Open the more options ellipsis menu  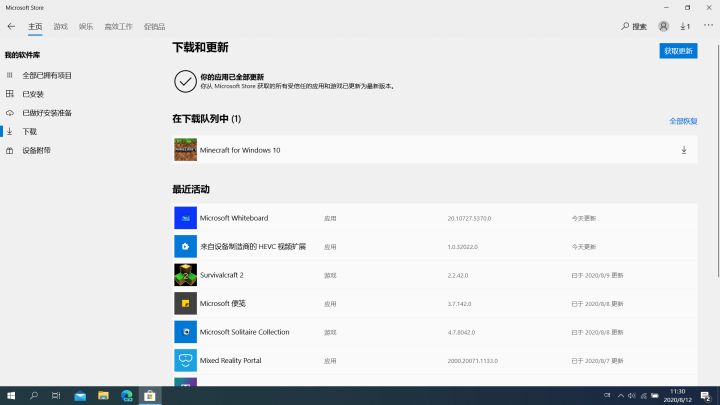click(x=708, y=26)
